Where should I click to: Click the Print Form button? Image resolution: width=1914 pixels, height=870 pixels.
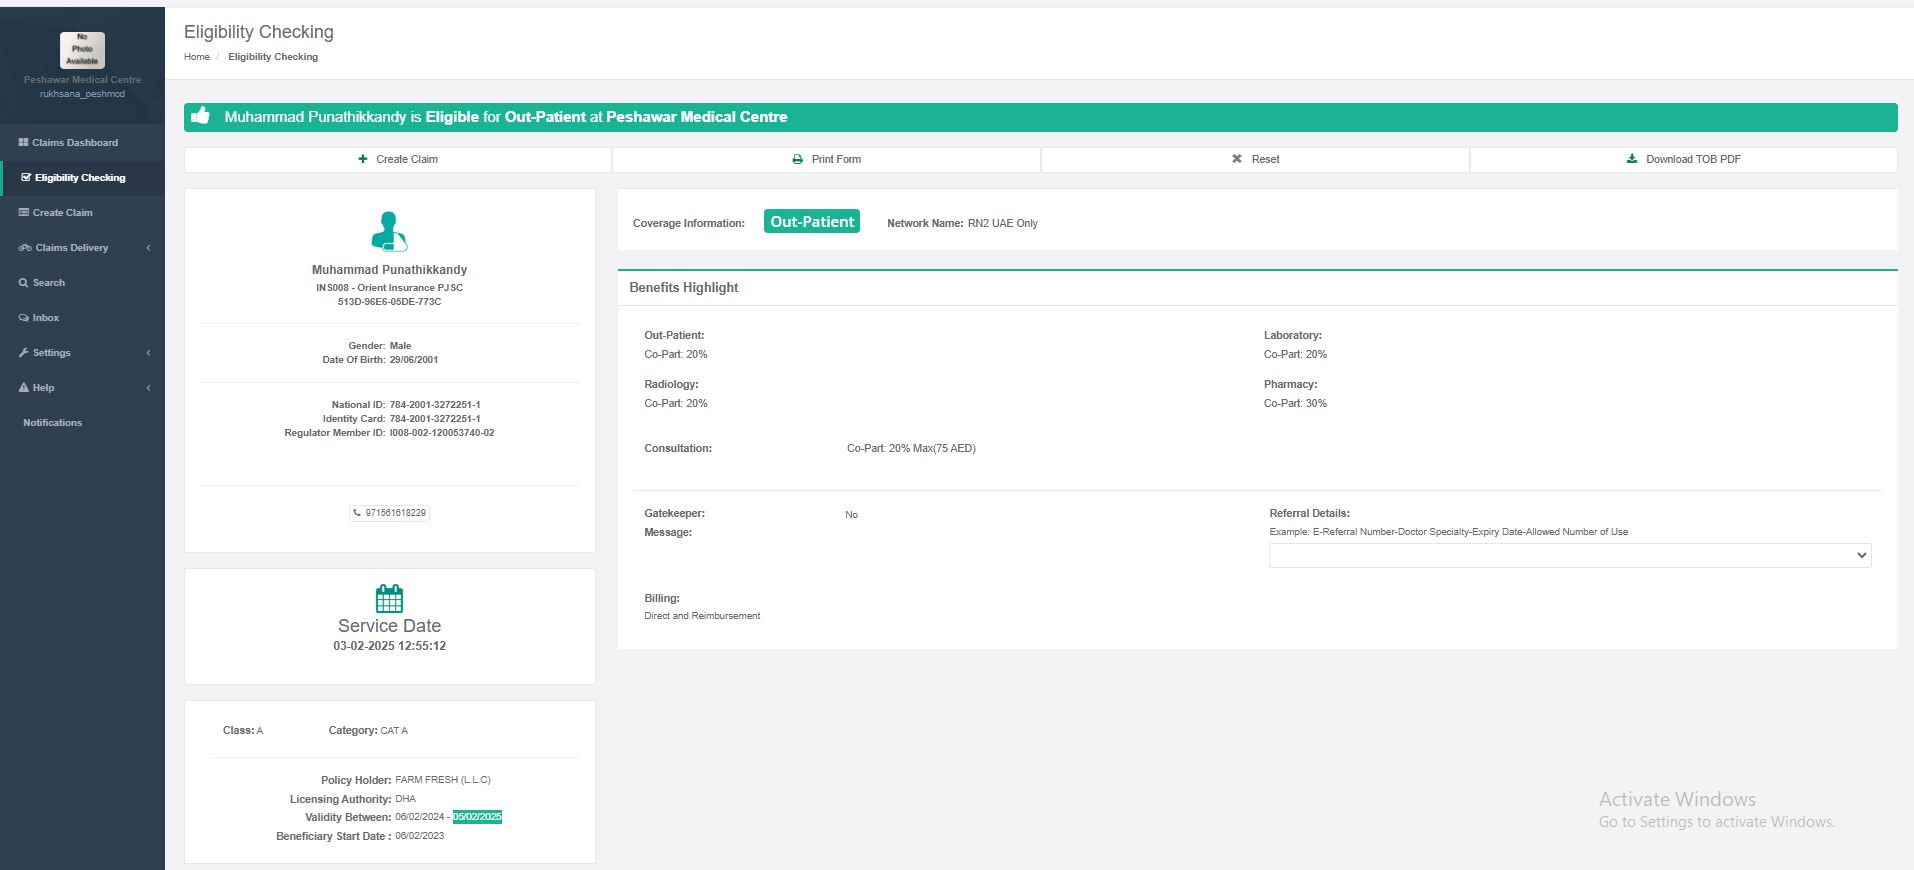[826, 159]
